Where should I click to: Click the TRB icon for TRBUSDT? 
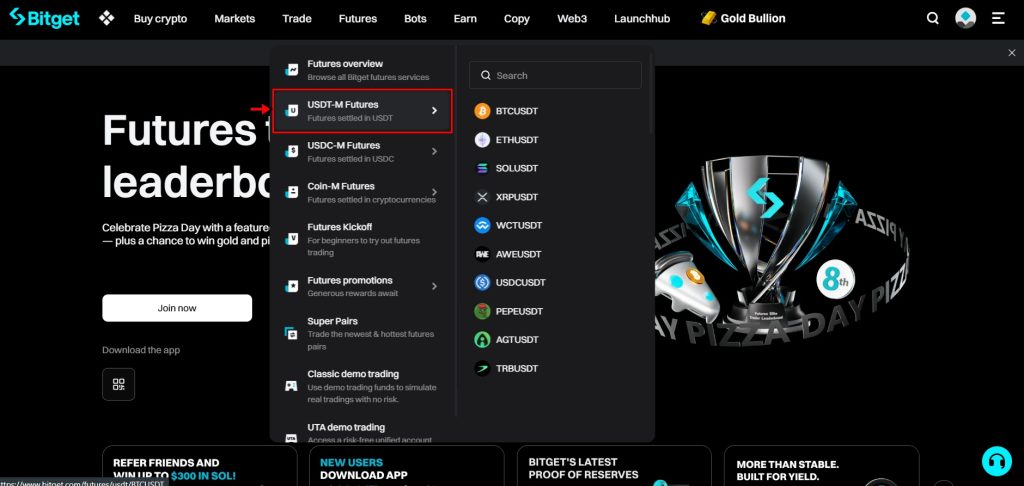click(482, 368)
